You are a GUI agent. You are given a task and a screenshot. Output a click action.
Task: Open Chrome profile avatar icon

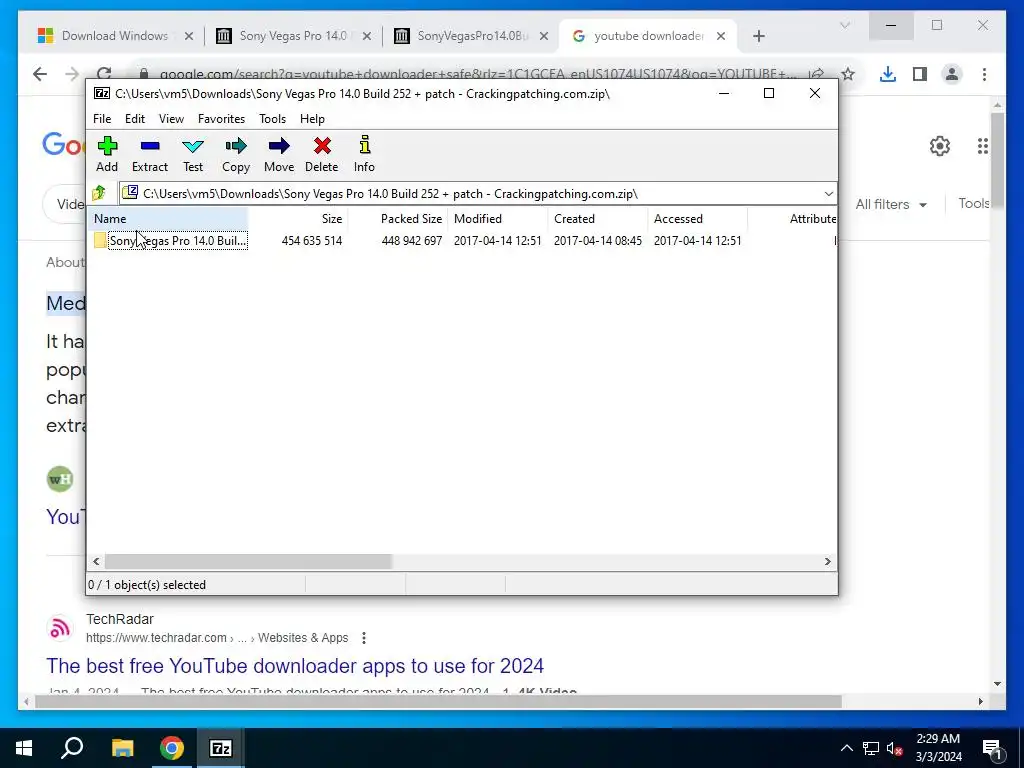pyautogui.click(x=952, y=74)
